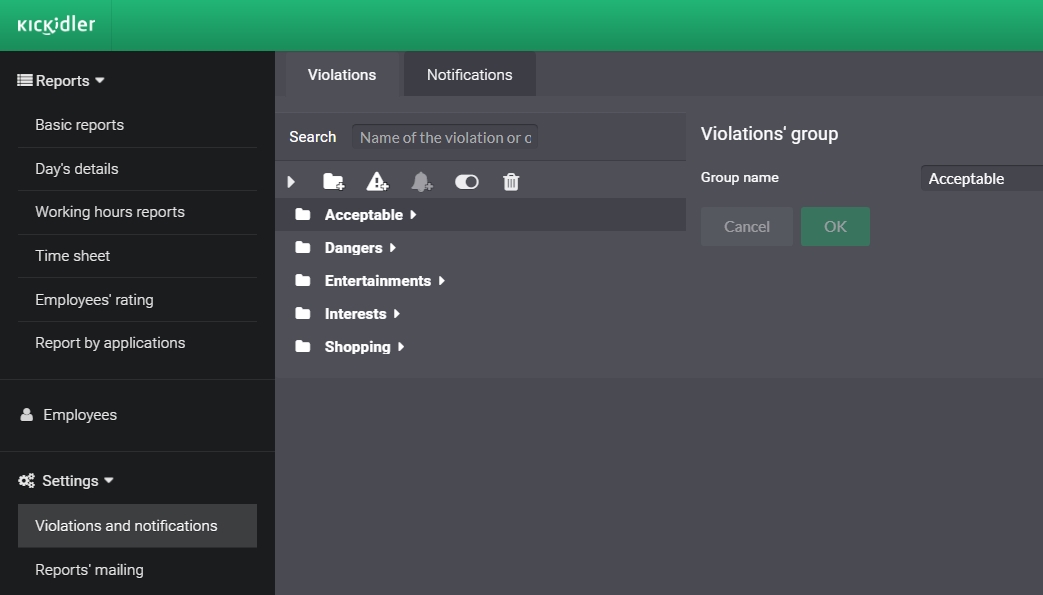Click the Group name text field
The height and width of the screenshot is (595, 1043).
coord(980,179)
